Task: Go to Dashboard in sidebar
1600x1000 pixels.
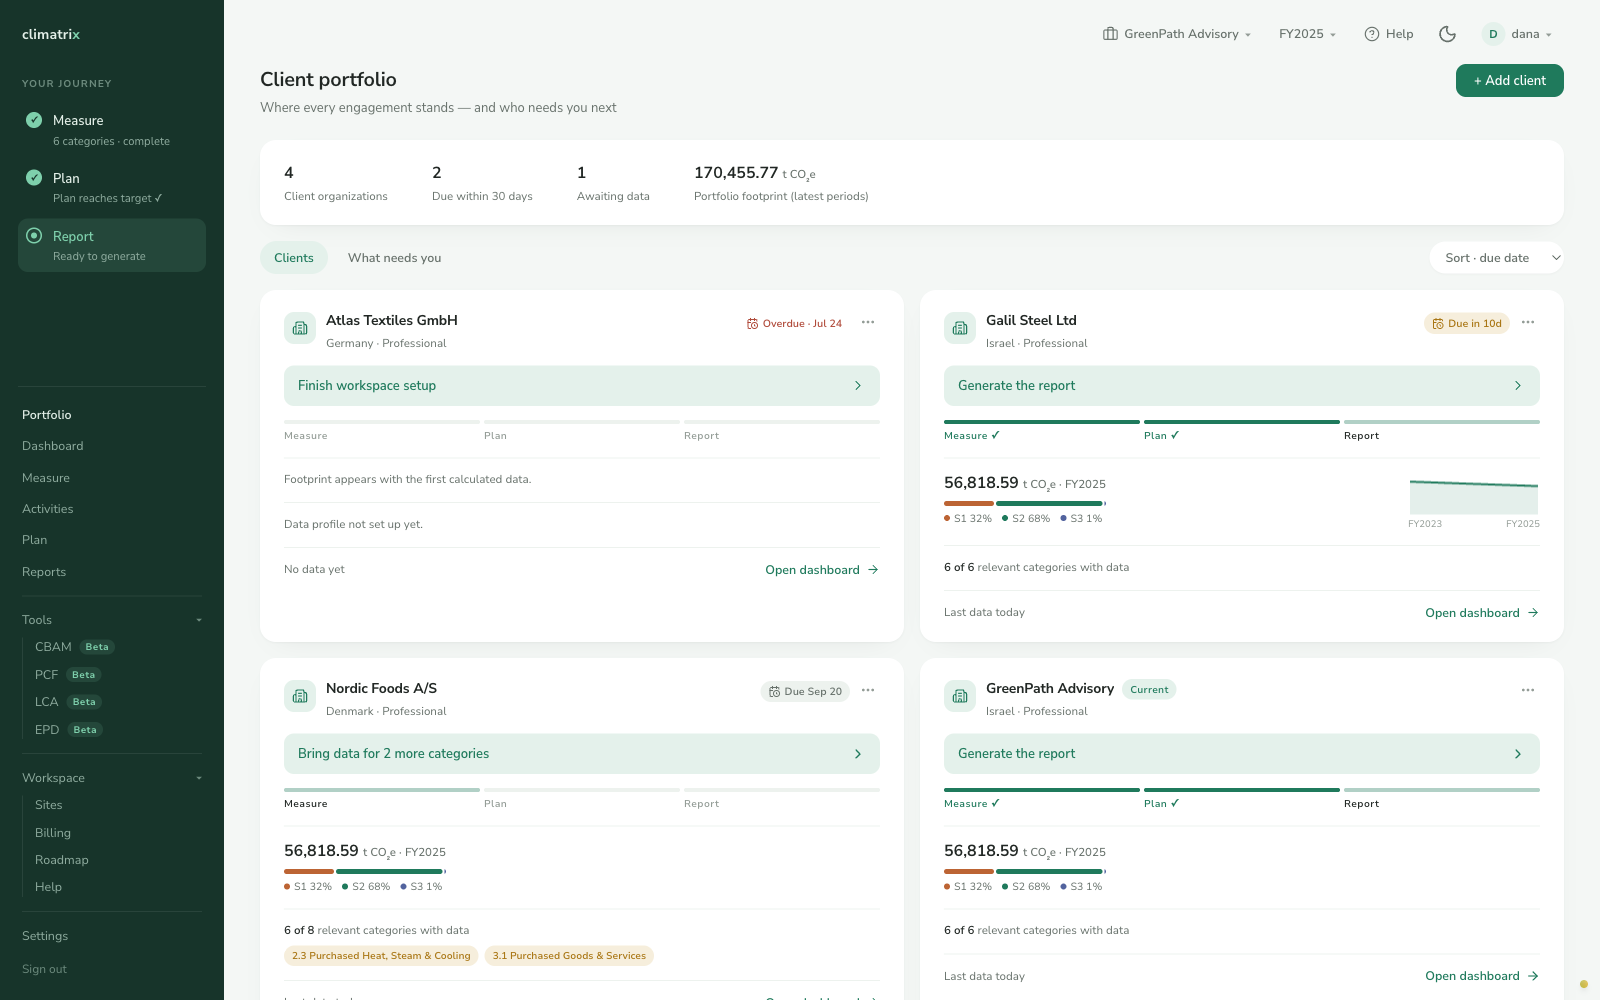Action: pos(53,446)
